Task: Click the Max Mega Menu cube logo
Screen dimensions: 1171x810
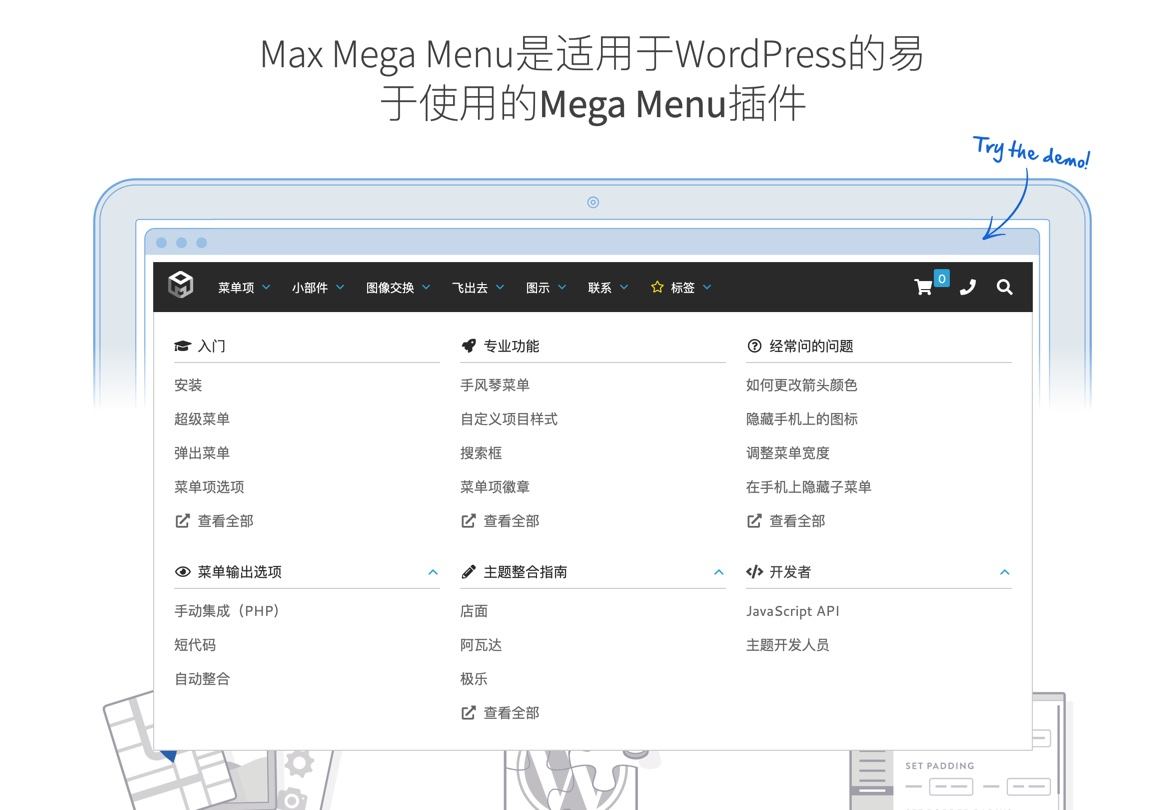Action: (180, 285)
